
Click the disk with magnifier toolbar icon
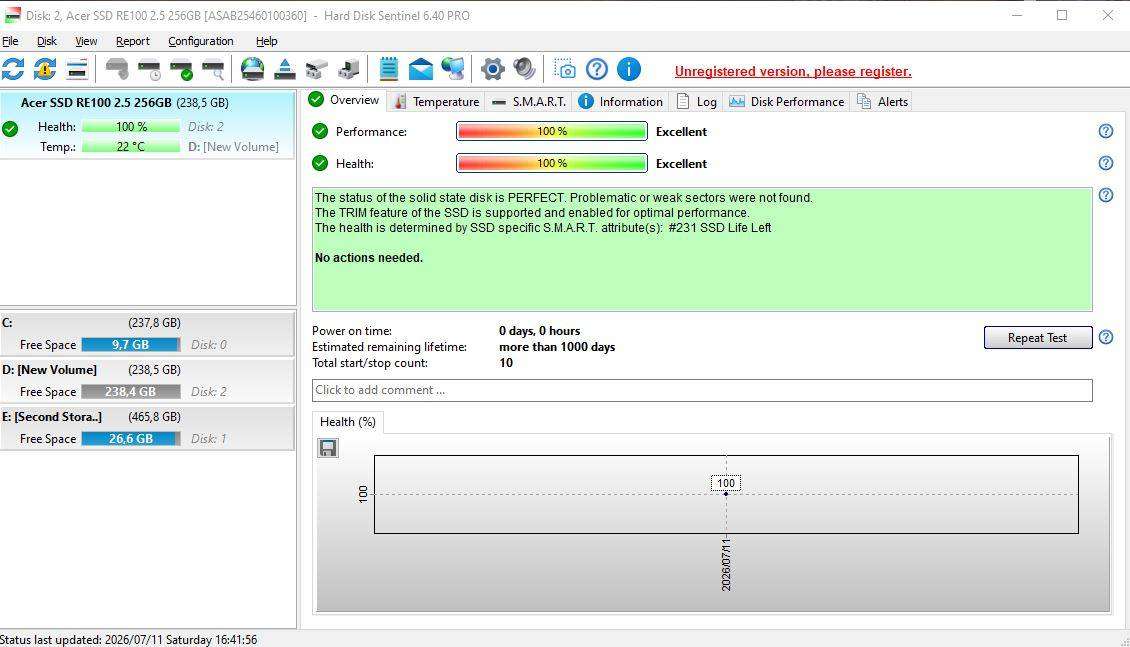click(x=213, y=69)
